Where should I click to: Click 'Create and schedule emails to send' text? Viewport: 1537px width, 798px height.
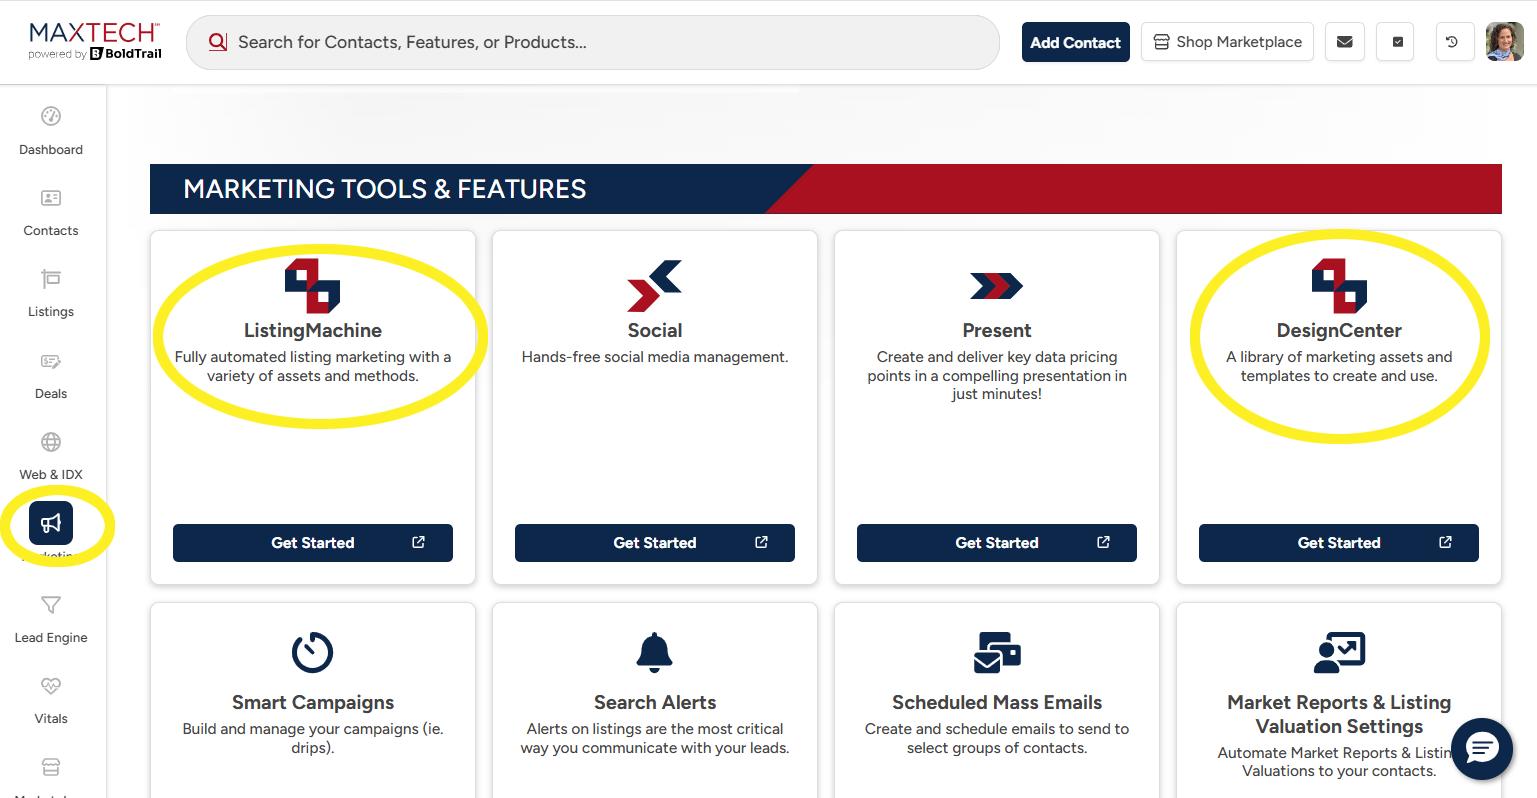[997, 739]
